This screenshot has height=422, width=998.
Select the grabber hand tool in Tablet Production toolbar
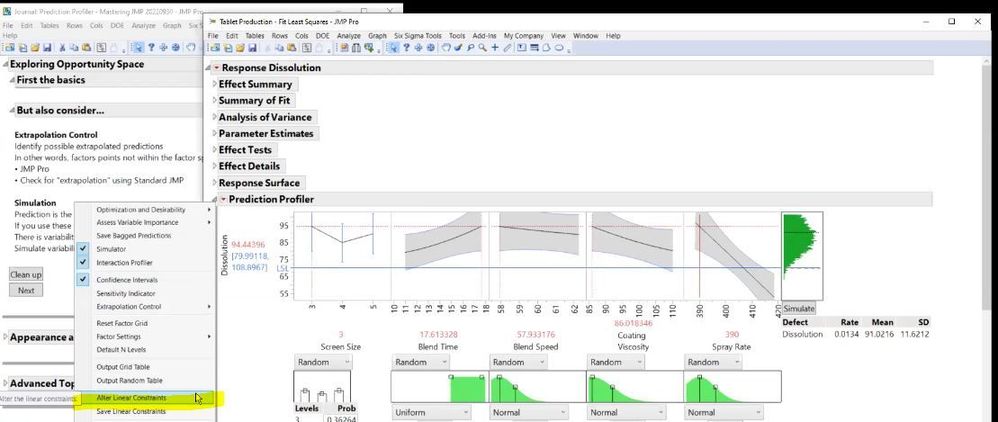[x=446, y=48]
